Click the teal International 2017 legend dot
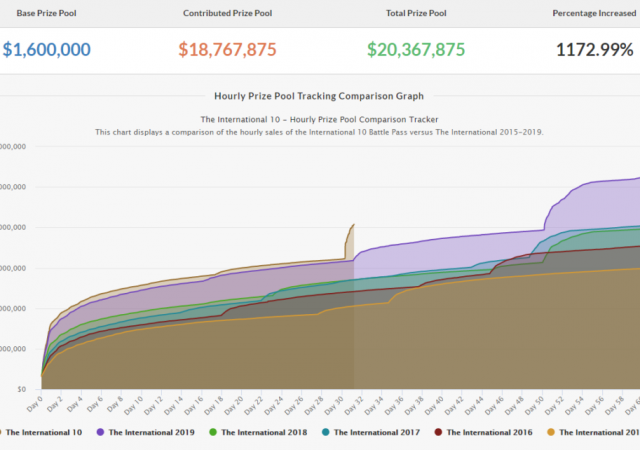 pyautogui.click(x=325, y=432)
